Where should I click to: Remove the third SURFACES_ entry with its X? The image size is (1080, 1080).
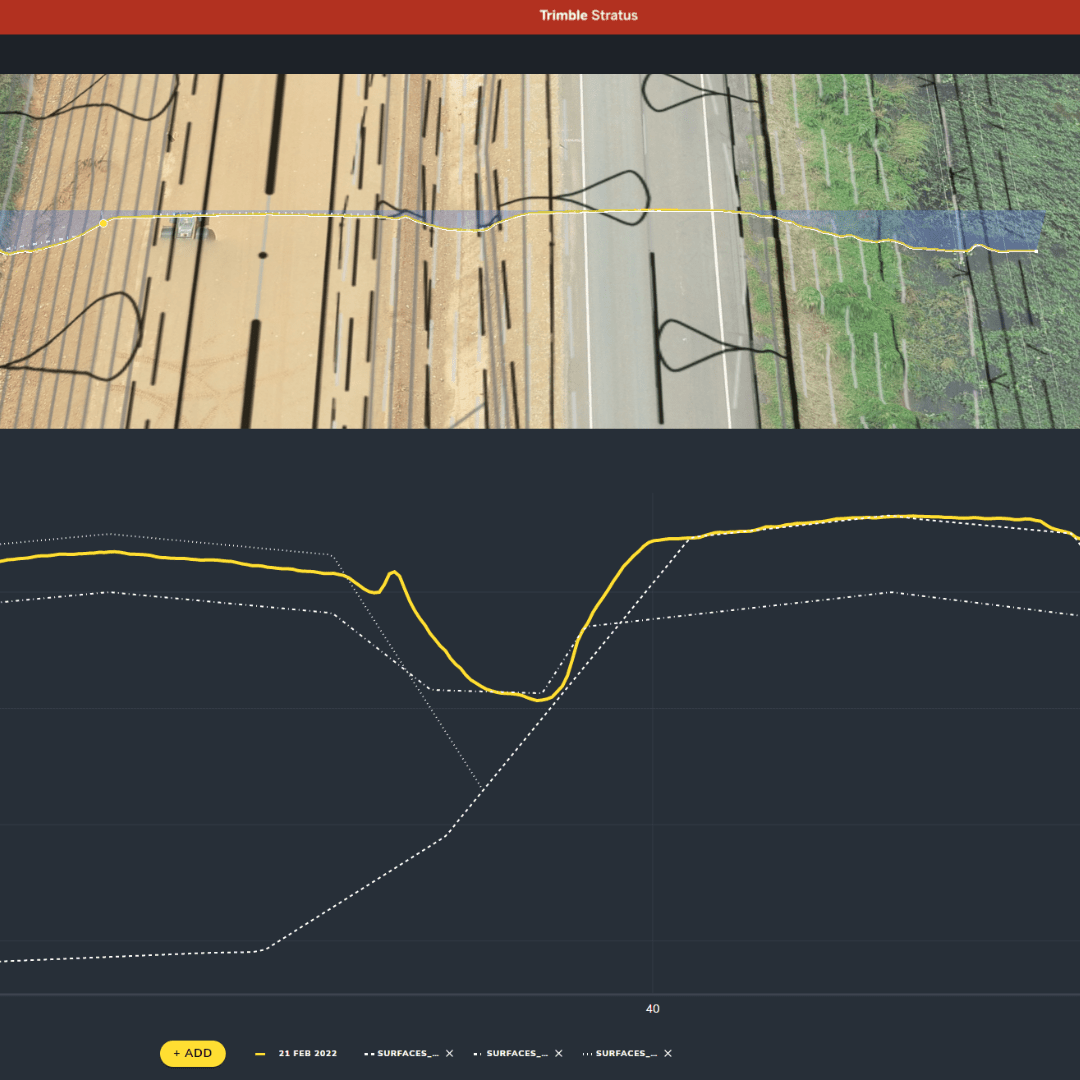668,1053
